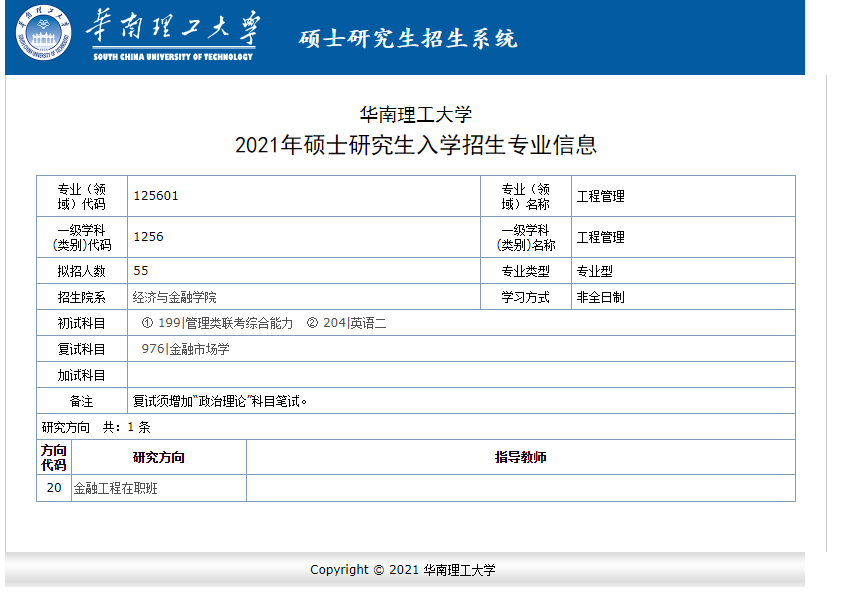
Task: Select the major code value 125601
Action: pos(156,196)
